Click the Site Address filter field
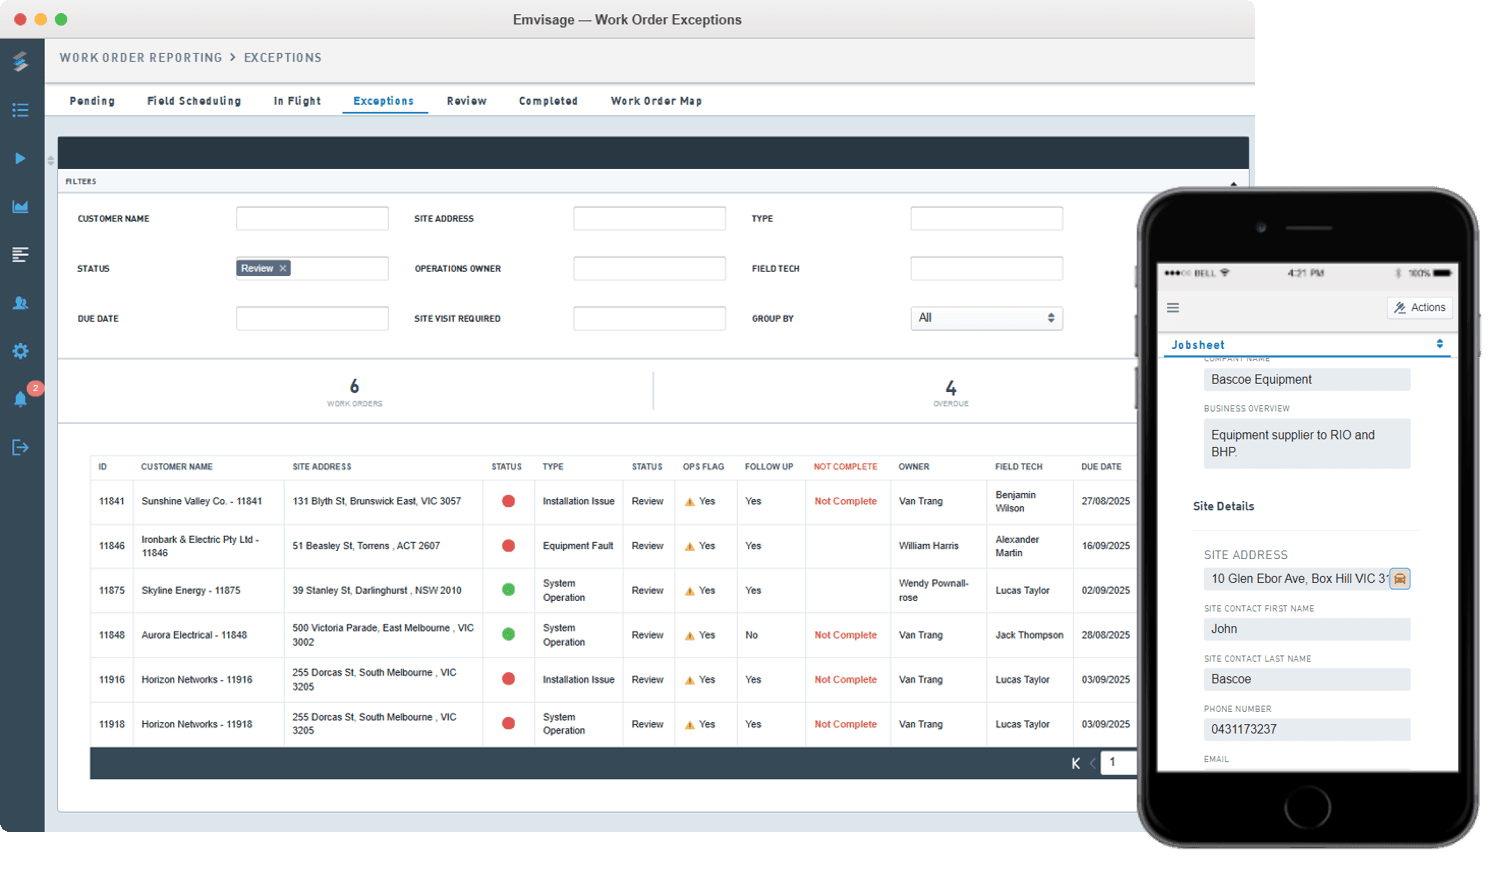 [649, 219]
